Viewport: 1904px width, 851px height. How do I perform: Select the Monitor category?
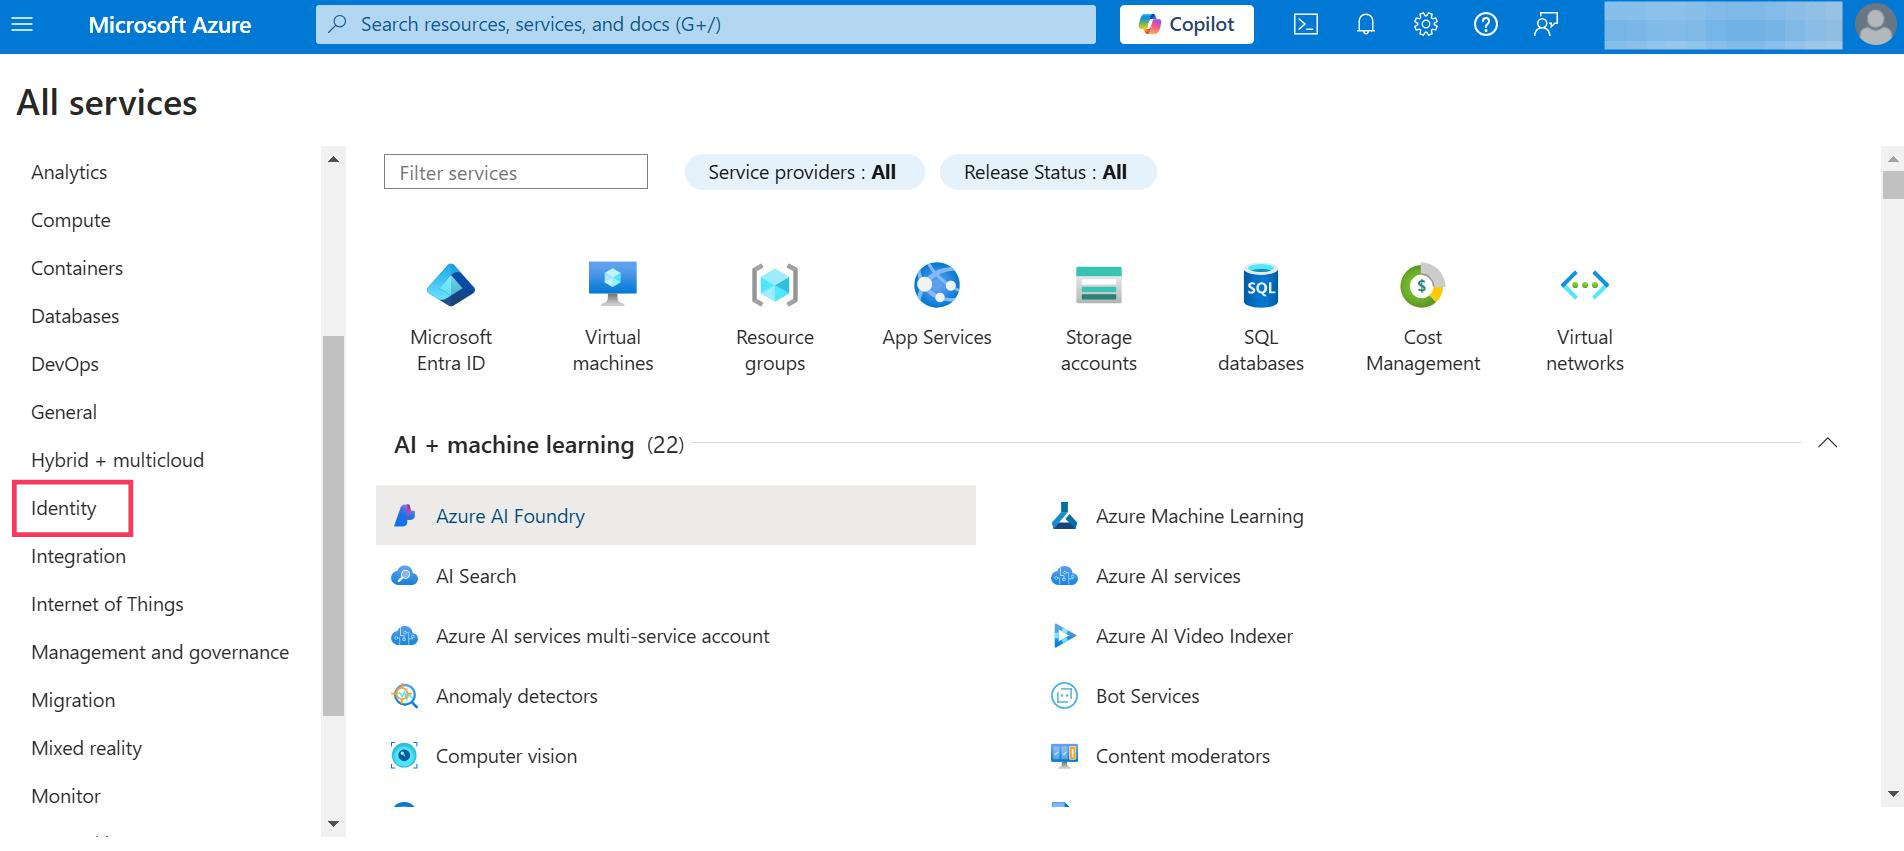click(x=66, y=796)
